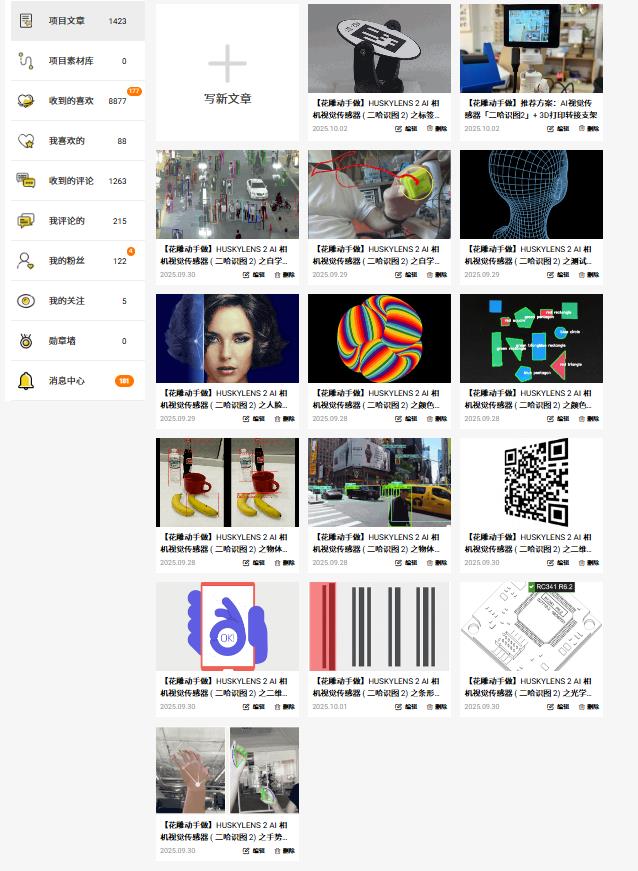This screenshot has height=871, width=638.
Task: Click the 我喜欢的 star icon
Action: (26, 141)
